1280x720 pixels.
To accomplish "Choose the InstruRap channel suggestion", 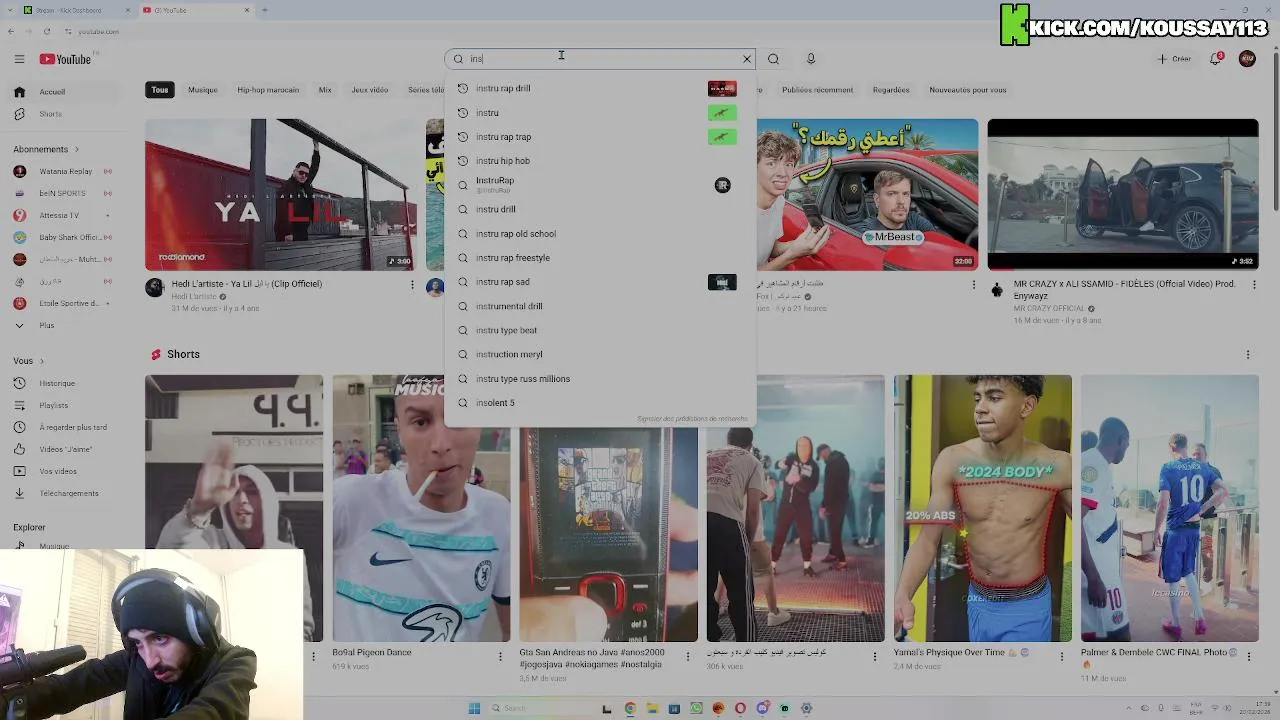I will 600,185.
